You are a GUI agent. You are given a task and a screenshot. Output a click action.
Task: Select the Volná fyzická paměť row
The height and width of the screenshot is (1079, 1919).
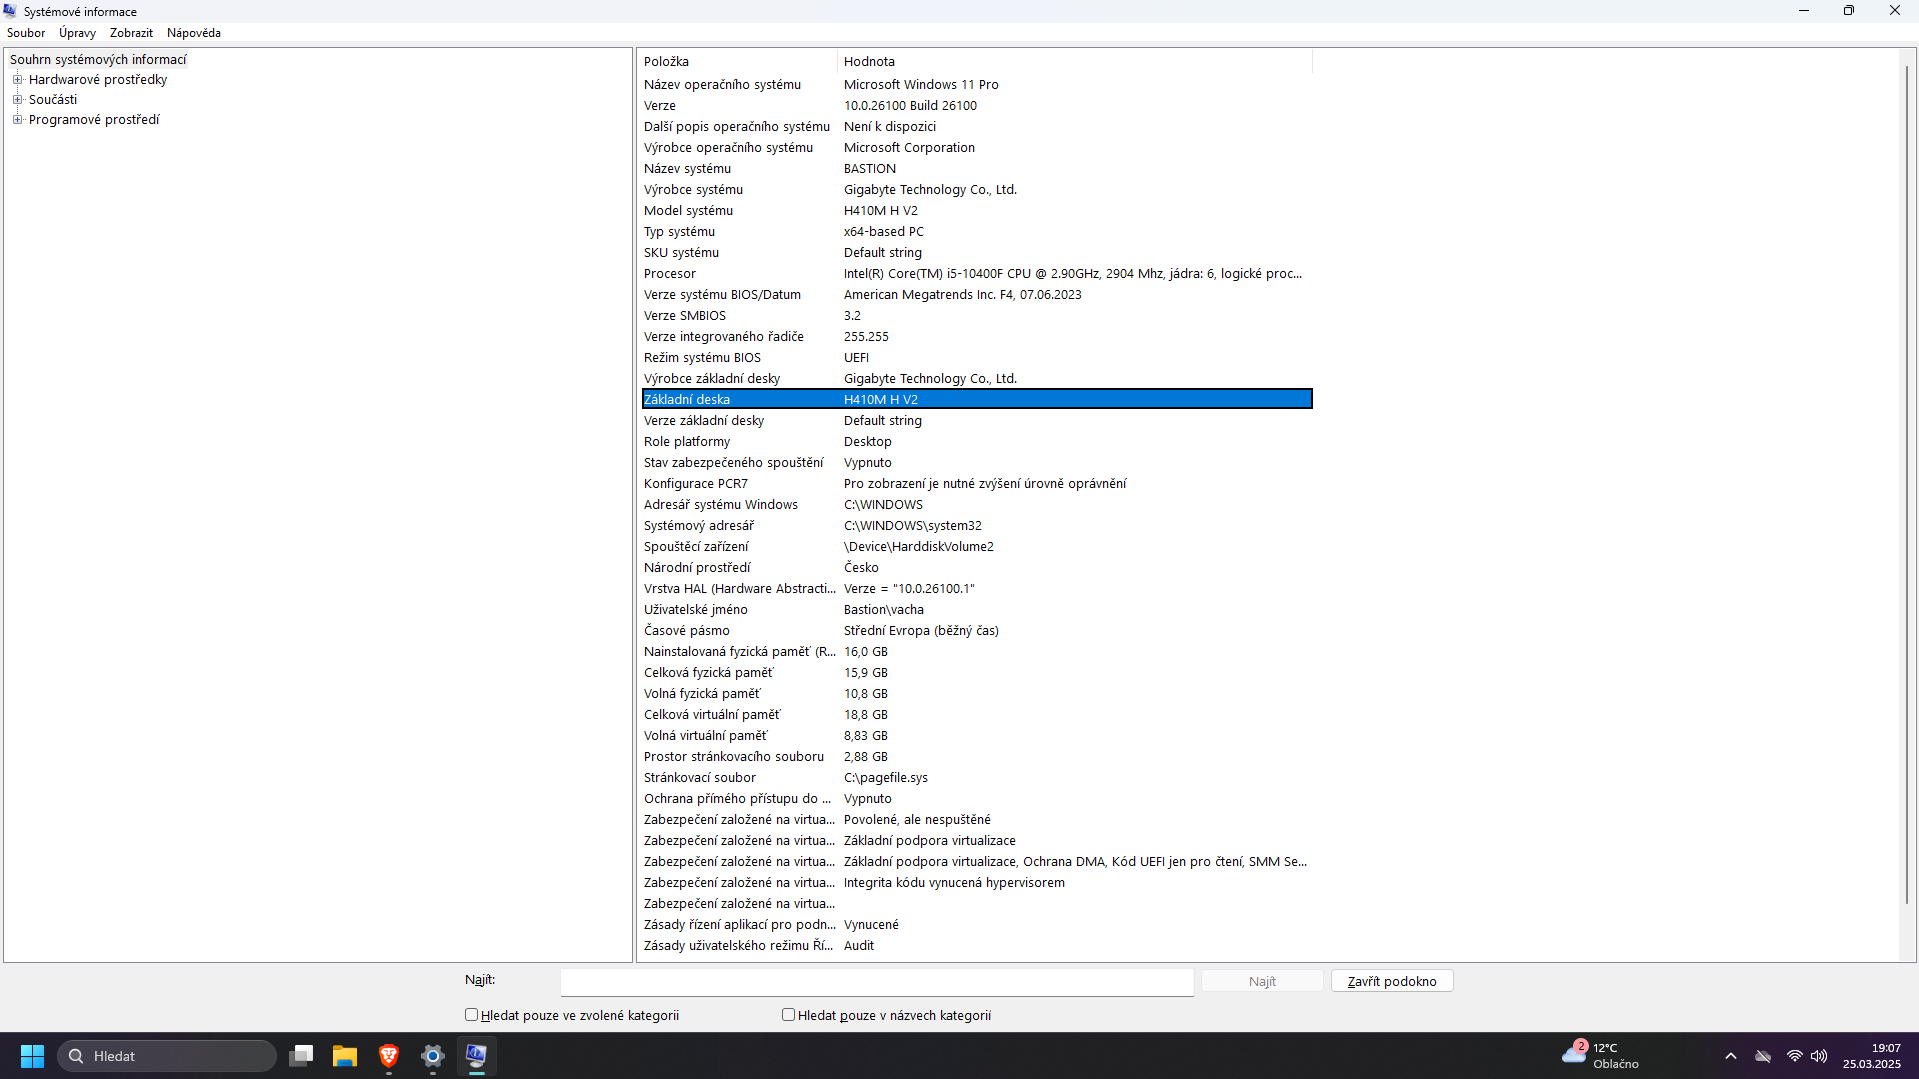coord(977,694)
